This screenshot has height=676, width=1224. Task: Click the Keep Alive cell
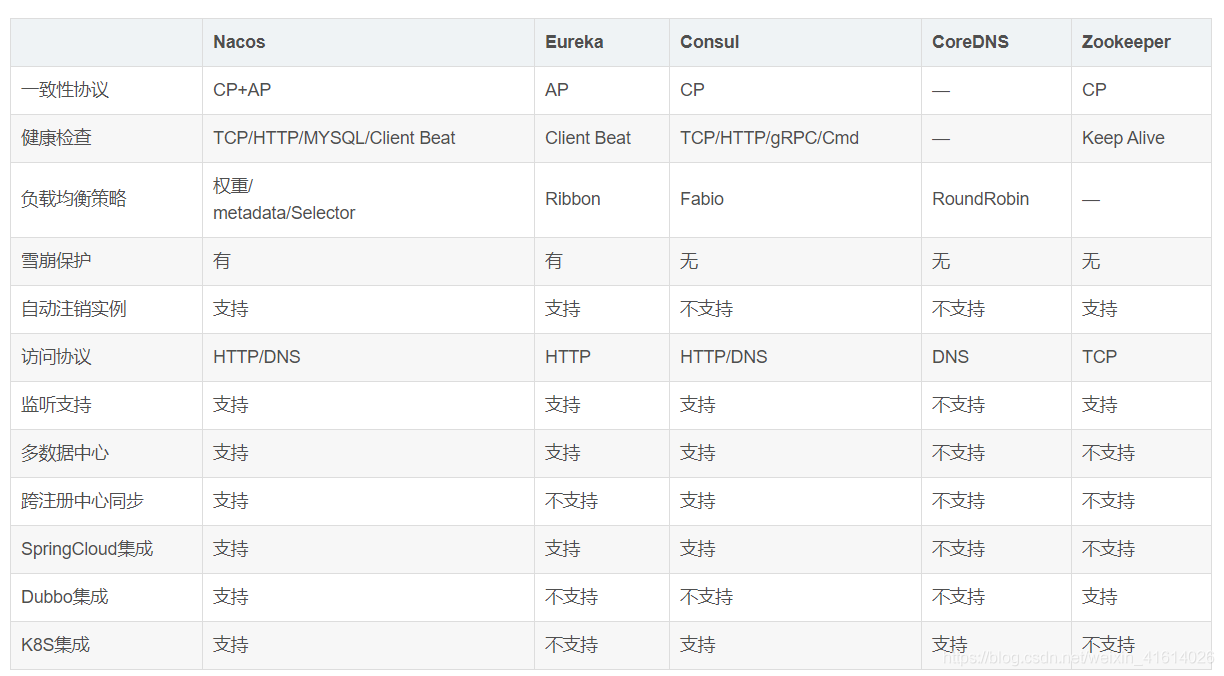pos(1123,138)
